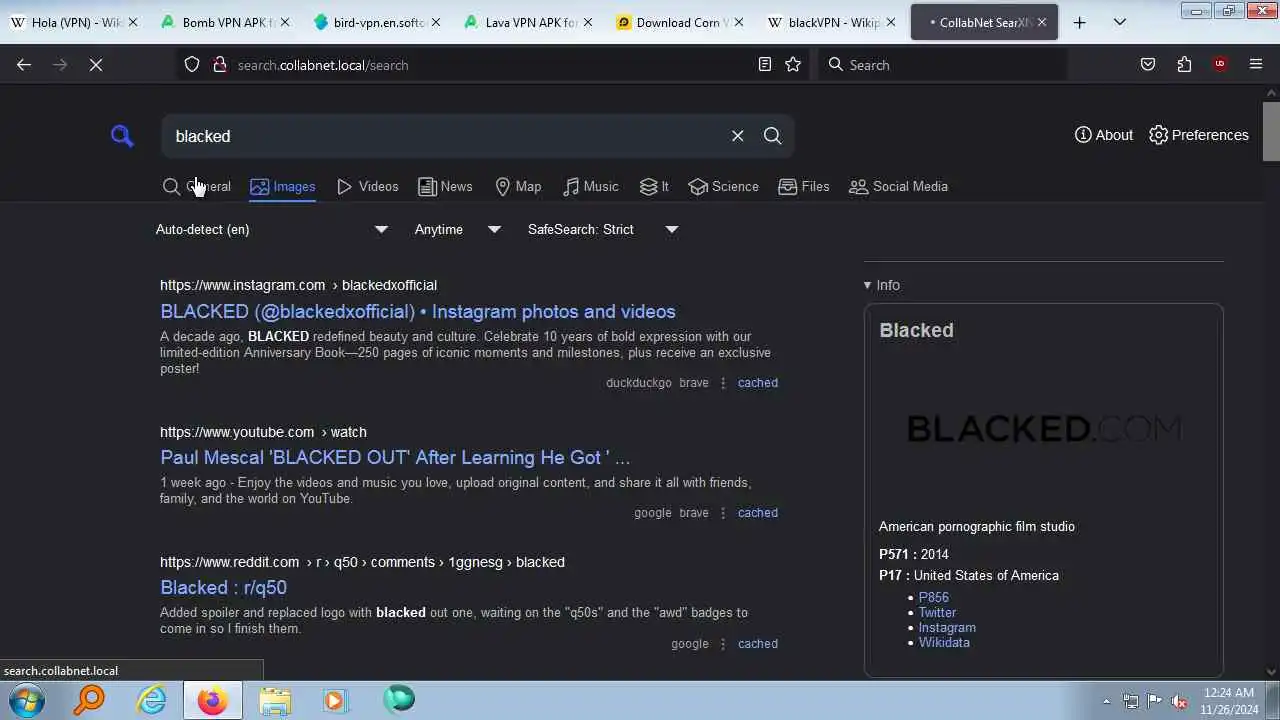Open the Blacked : r/q50 Reddit result

223,587
